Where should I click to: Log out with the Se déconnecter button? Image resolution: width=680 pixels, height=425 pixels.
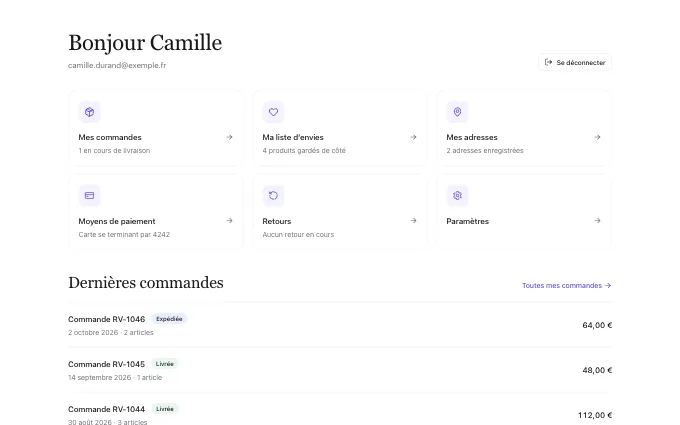[x=575, y=62]
